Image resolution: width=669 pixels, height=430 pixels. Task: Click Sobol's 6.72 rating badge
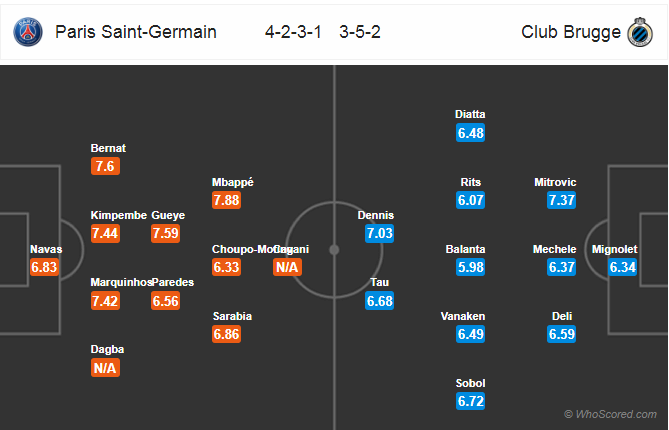tap(471, 401)
